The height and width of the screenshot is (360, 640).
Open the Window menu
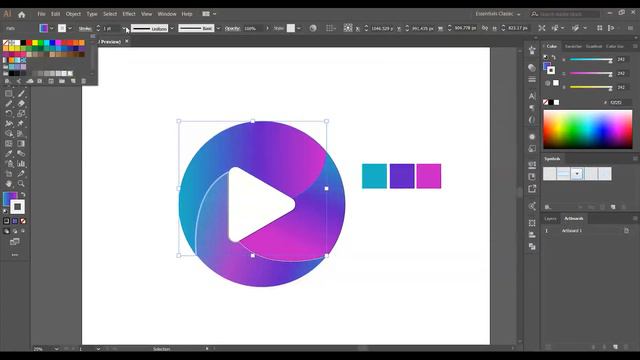click(x=167, y=14)
